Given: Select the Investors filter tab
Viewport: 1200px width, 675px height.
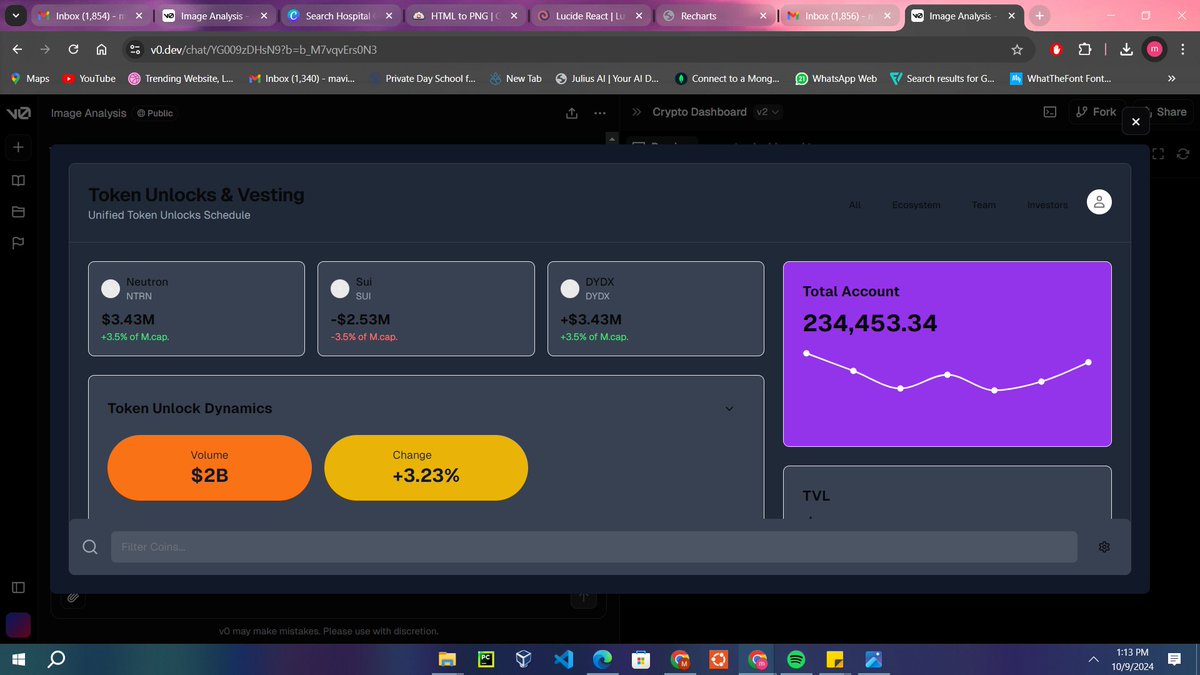Looking at the screenshot, I should pyautogui.click(x=1047, y=205).
